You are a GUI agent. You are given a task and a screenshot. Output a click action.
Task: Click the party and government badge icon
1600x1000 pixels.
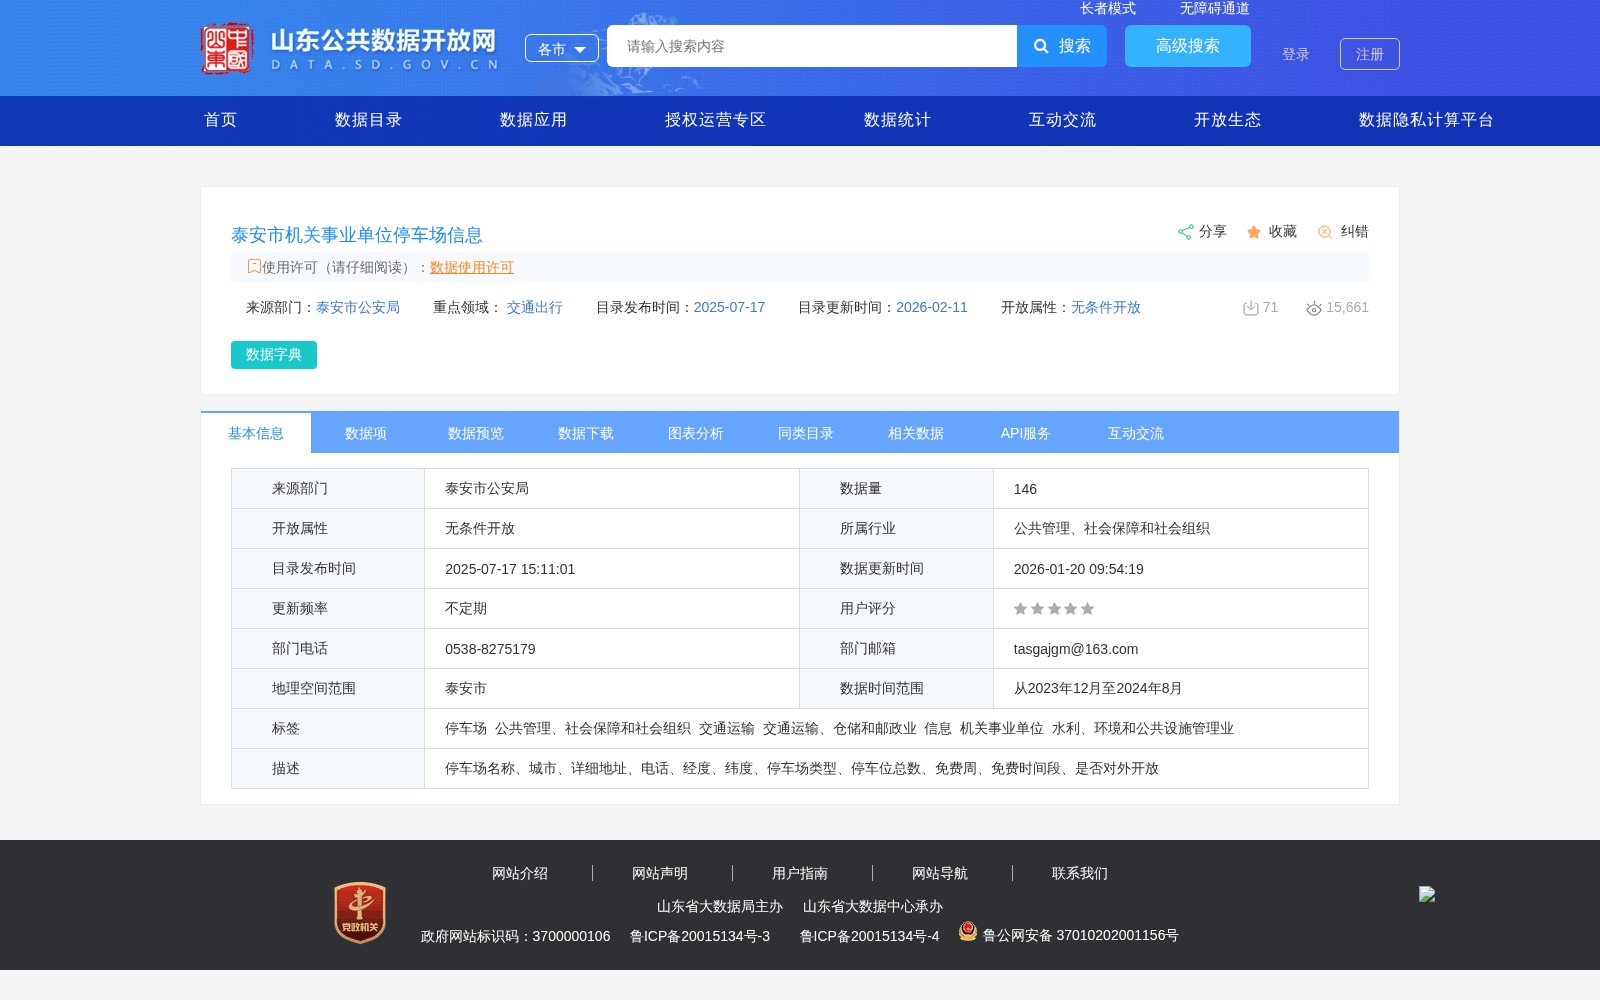(x=360, y=912)
